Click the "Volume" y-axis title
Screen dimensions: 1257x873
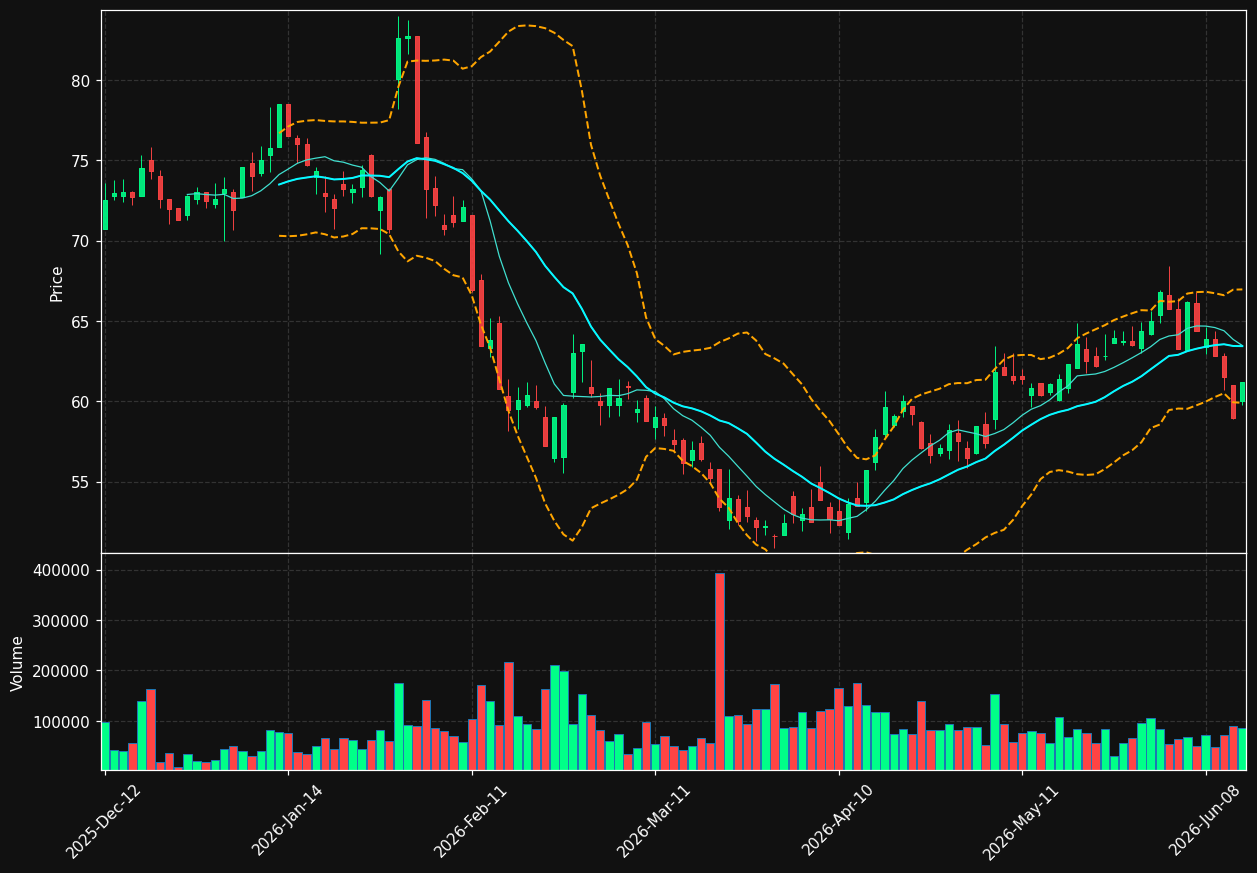(x=18, y=663)
